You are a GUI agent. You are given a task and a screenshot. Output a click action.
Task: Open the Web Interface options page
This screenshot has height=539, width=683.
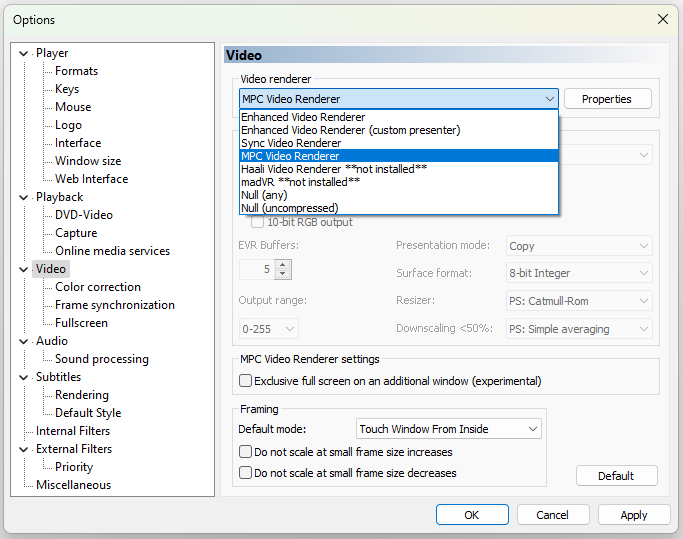[91, 179]
